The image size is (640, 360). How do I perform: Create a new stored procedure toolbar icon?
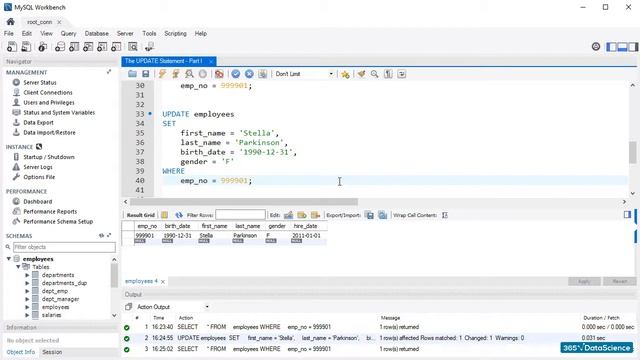(x=102, y=47)
